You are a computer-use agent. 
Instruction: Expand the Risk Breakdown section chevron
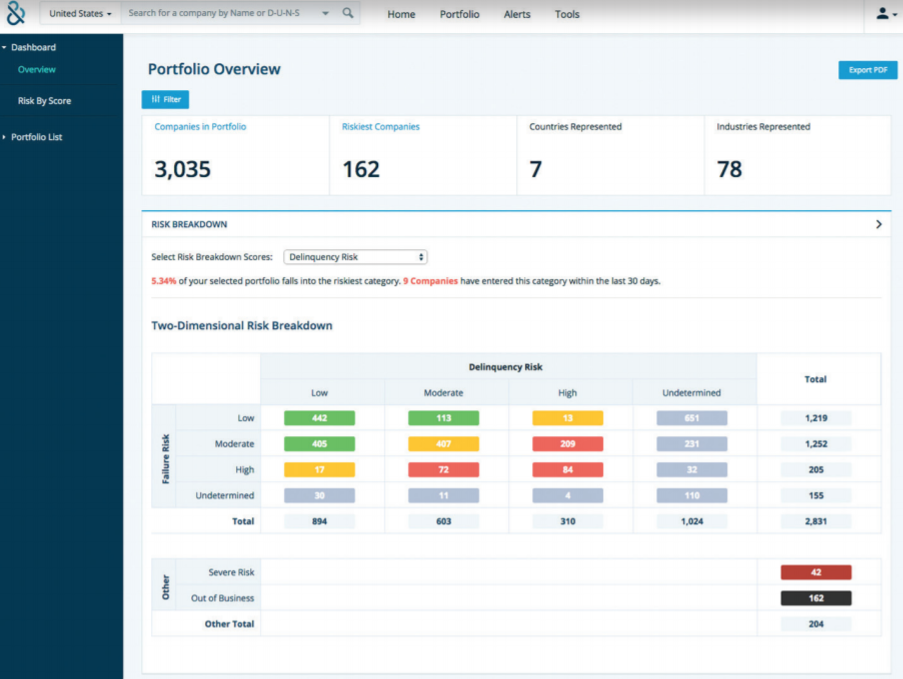coord(879,225)
